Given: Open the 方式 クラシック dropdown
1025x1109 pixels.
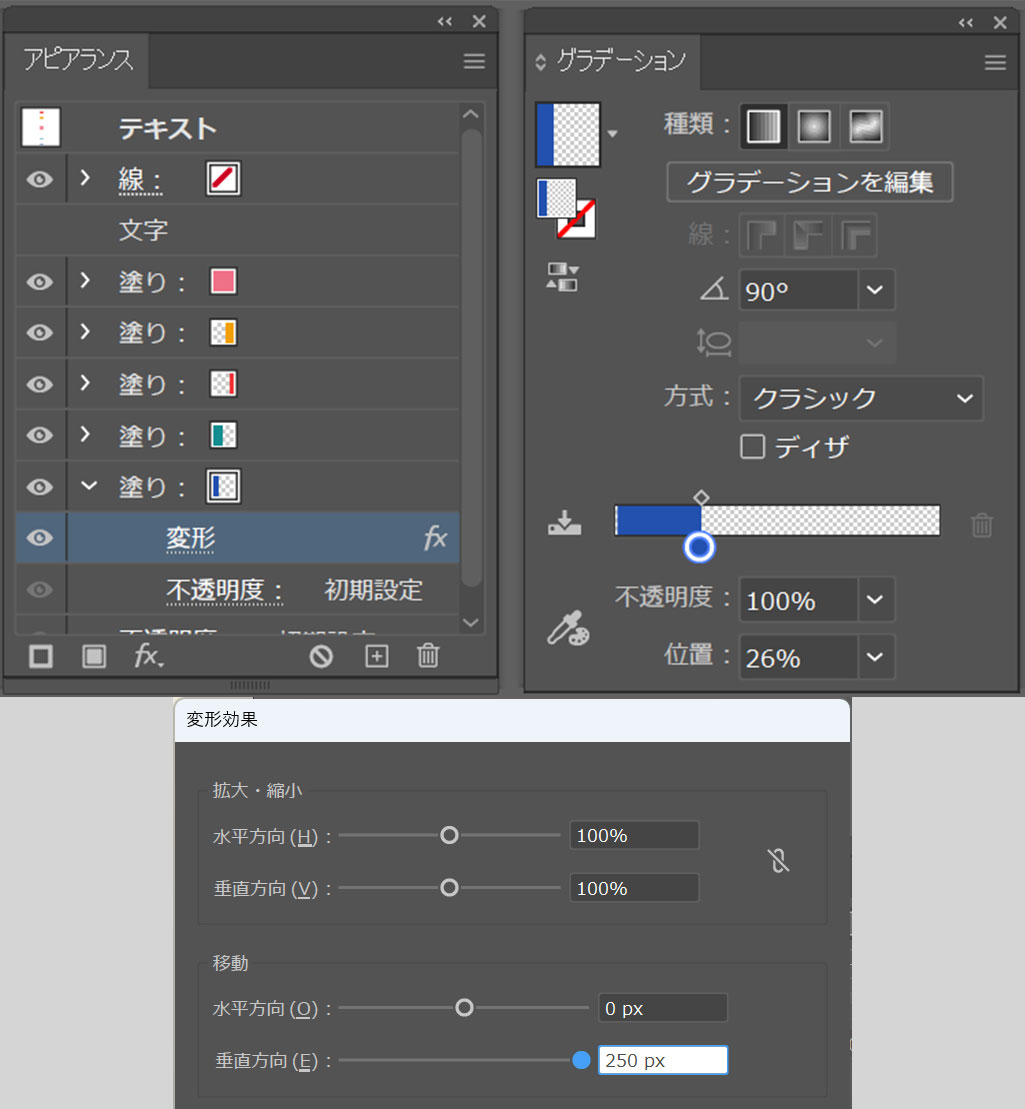Looking at the screenshot, I should point(963,398).
